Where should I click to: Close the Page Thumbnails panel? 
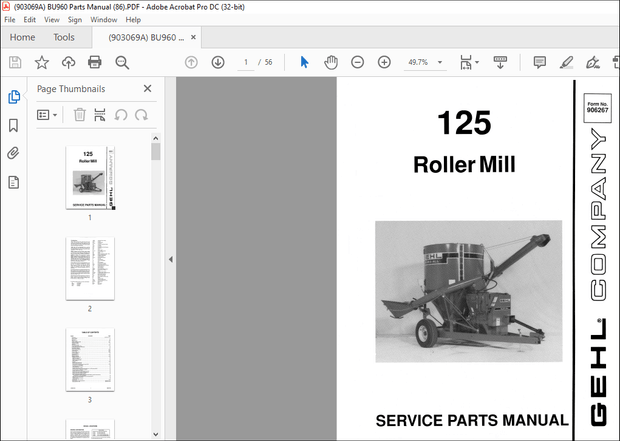coord(147,89)
